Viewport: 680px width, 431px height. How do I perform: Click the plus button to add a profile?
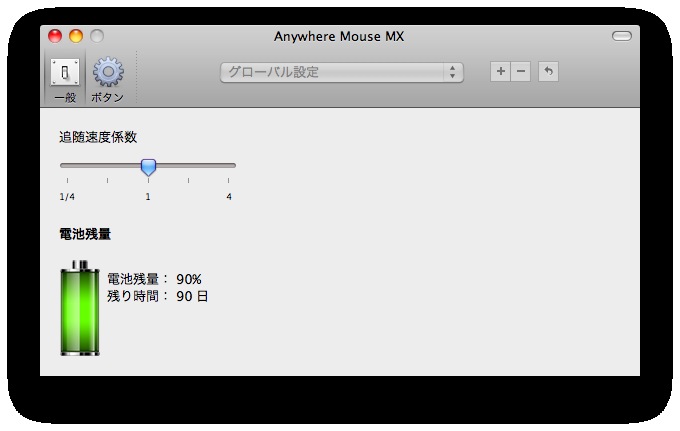[x=500, y=72]
